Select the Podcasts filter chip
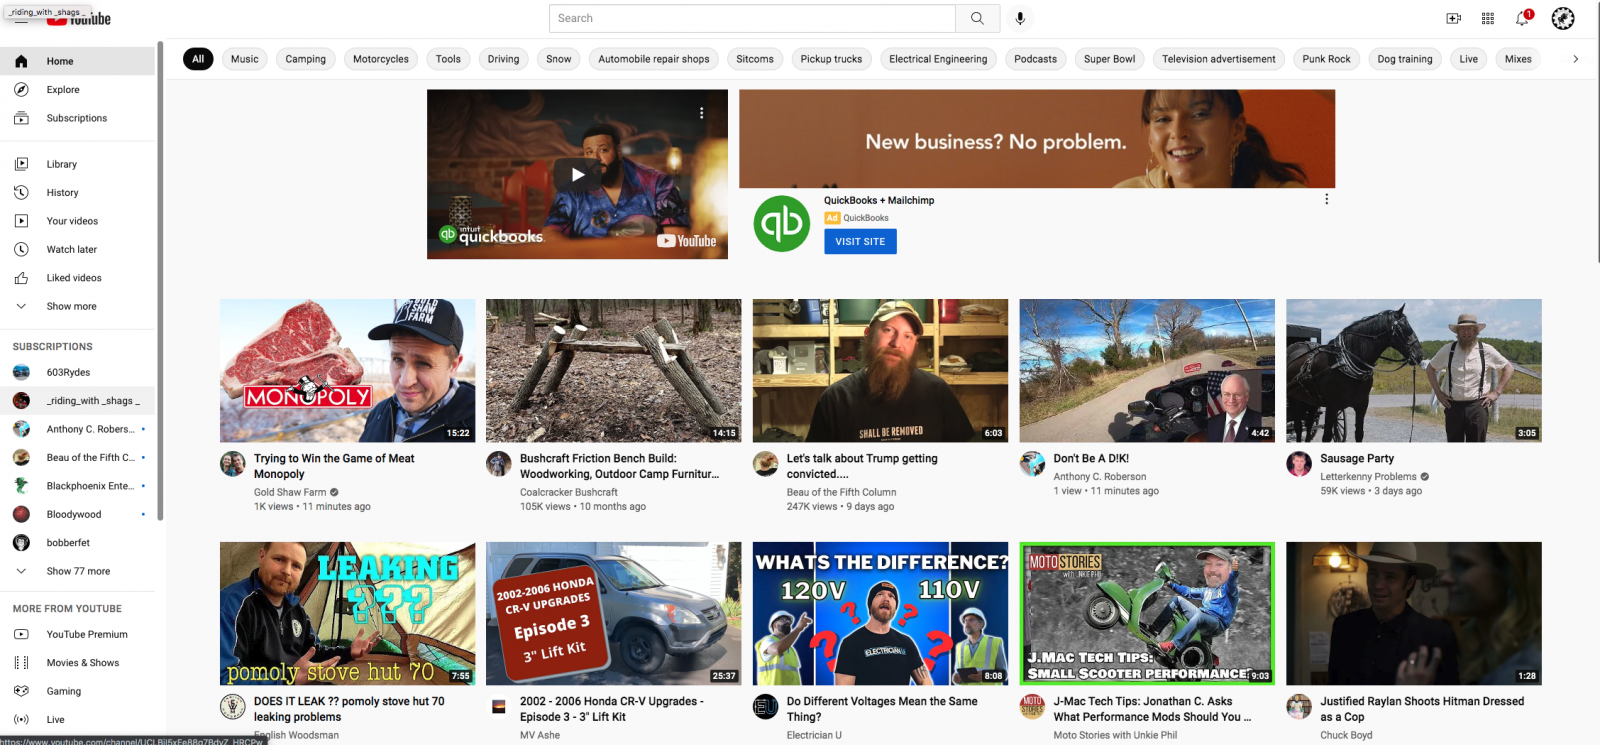1600x745 pixels. (1035, 59)
